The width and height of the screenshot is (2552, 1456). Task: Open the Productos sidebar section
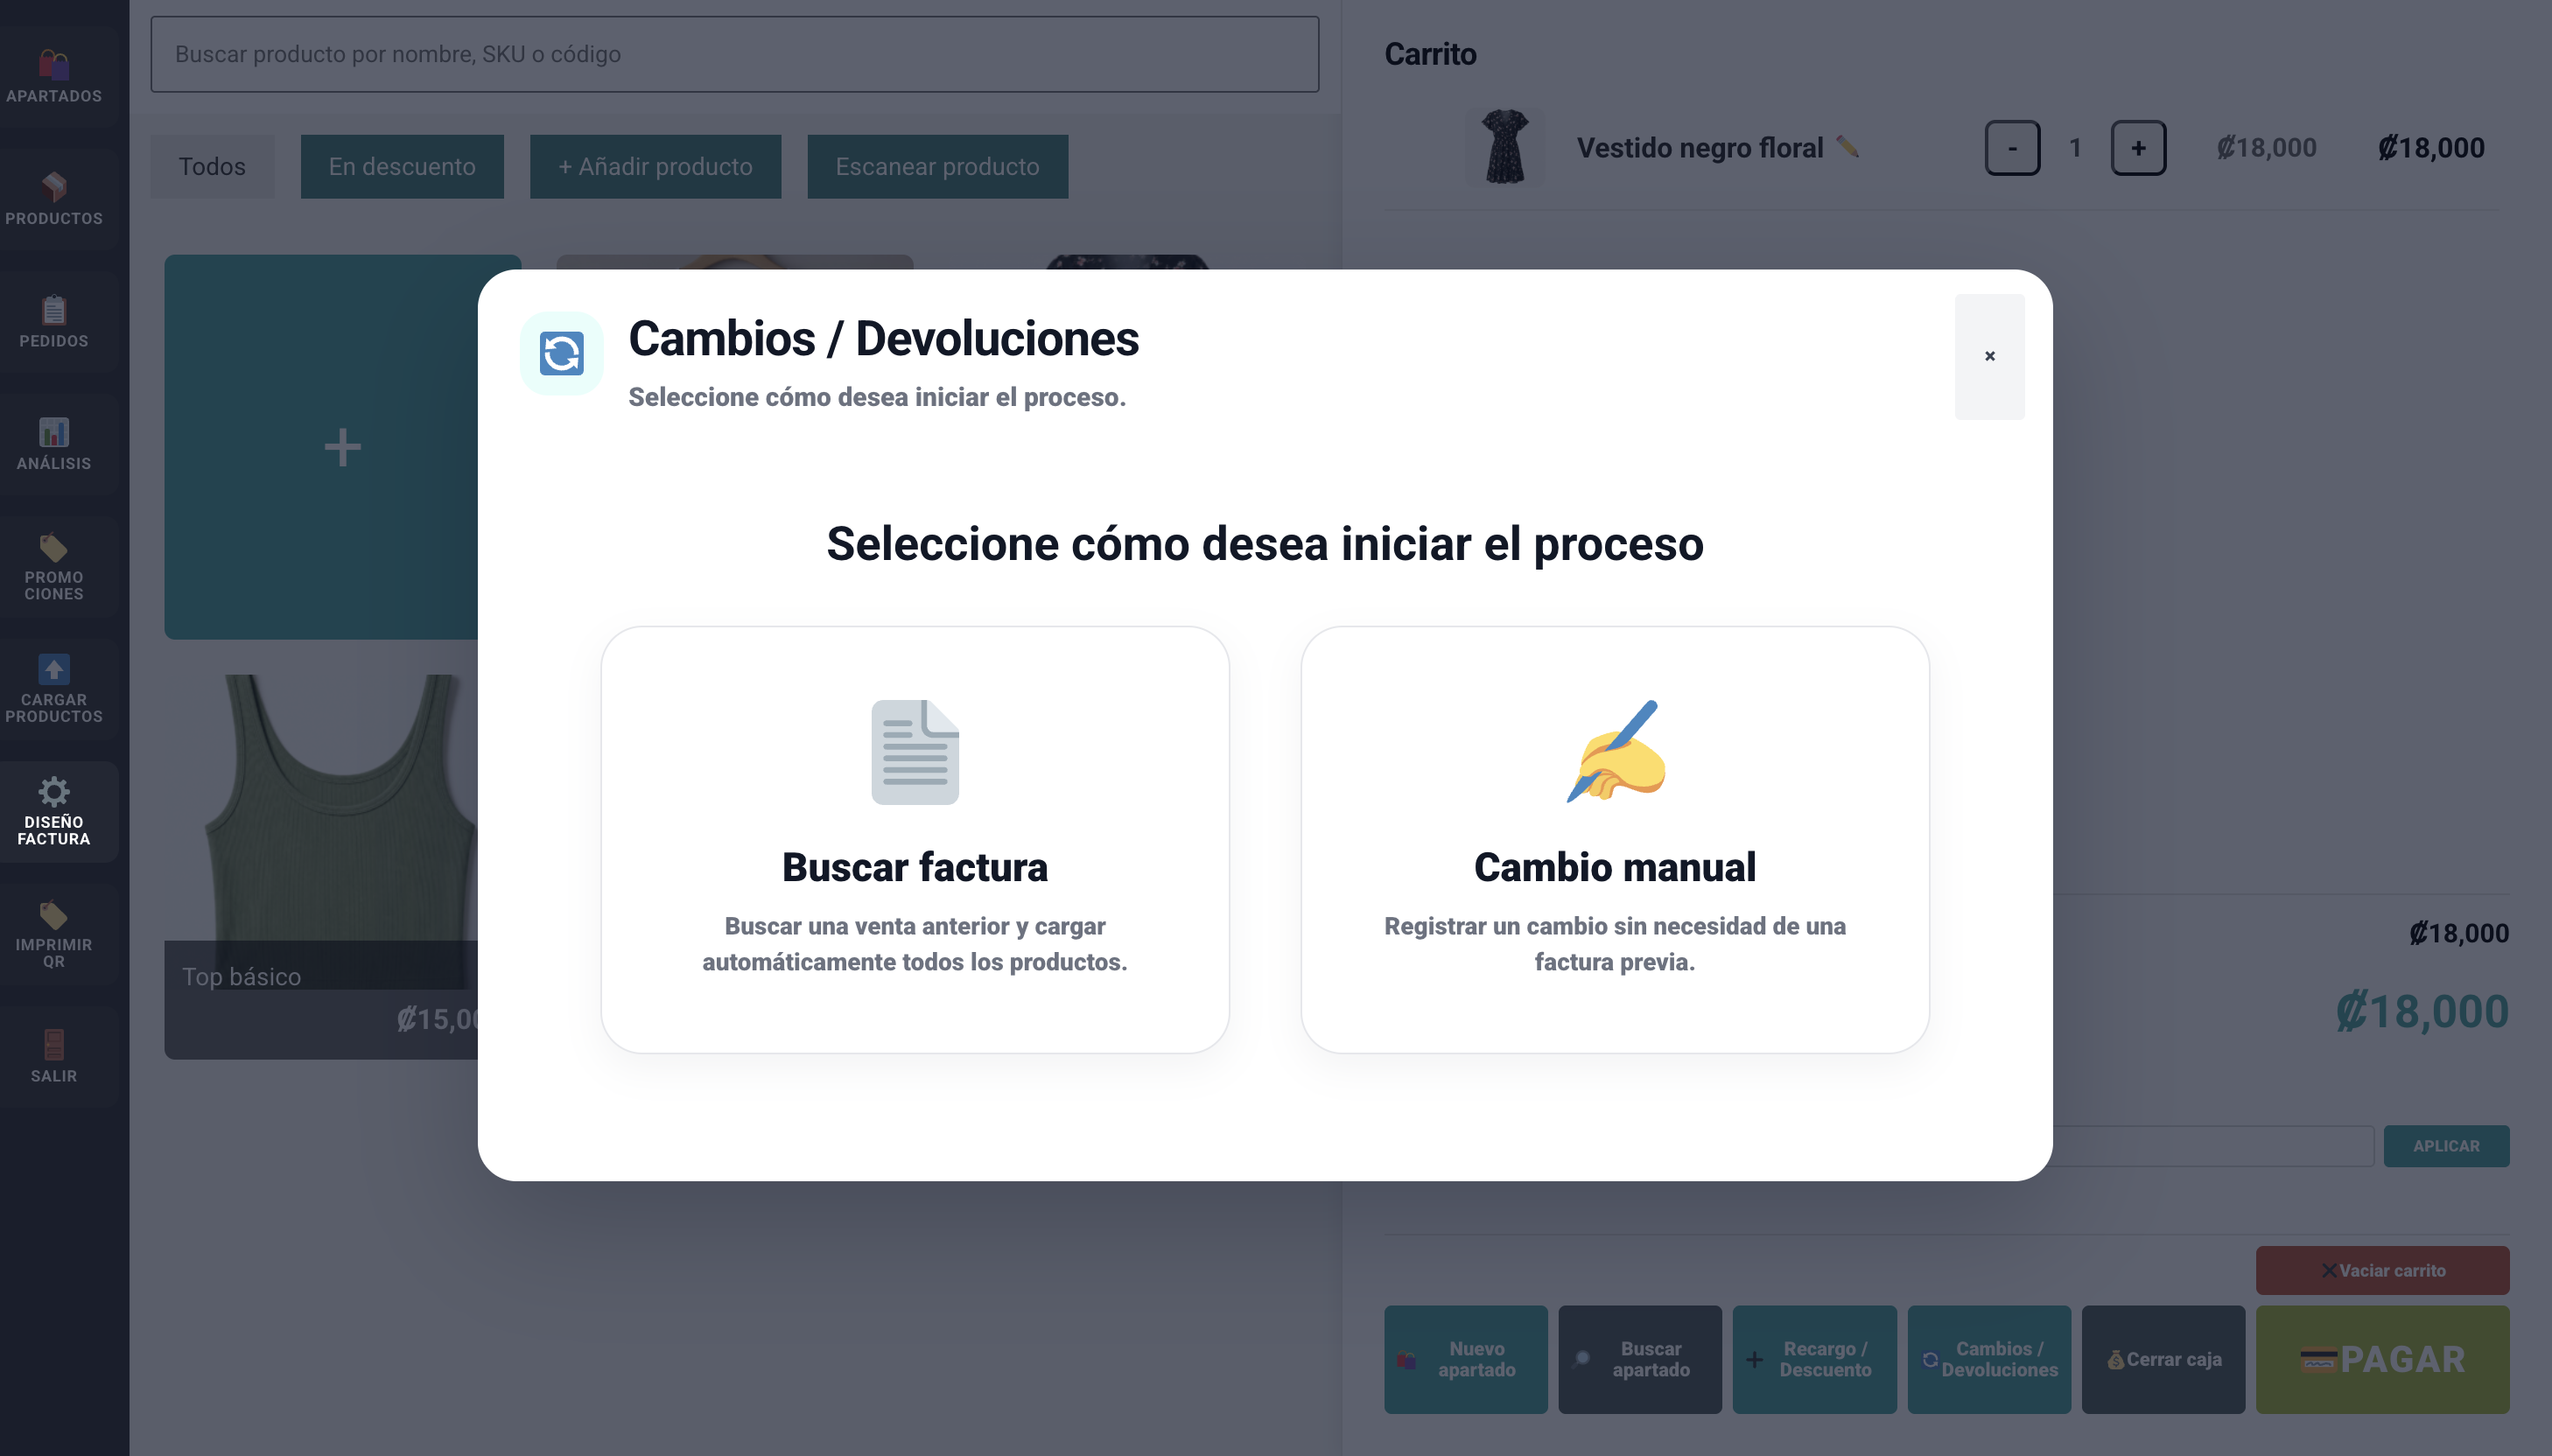(54, 199)
